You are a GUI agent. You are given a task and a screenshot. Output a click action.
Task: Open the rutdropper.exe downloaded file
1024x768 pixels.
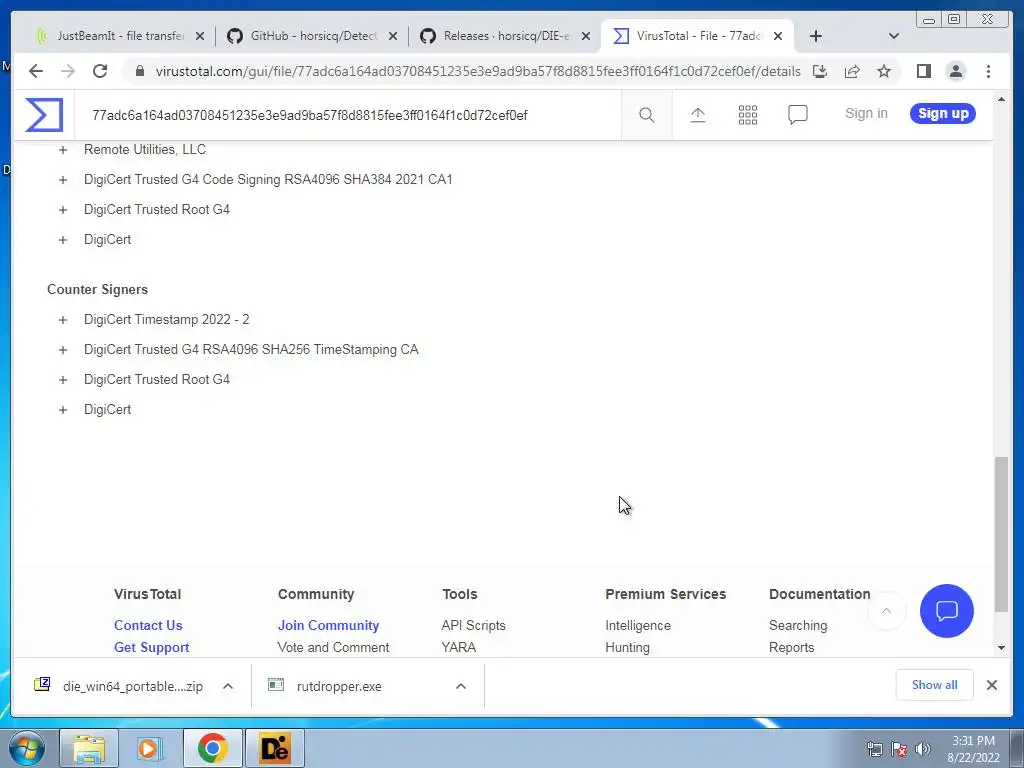(x=339, y=686)
